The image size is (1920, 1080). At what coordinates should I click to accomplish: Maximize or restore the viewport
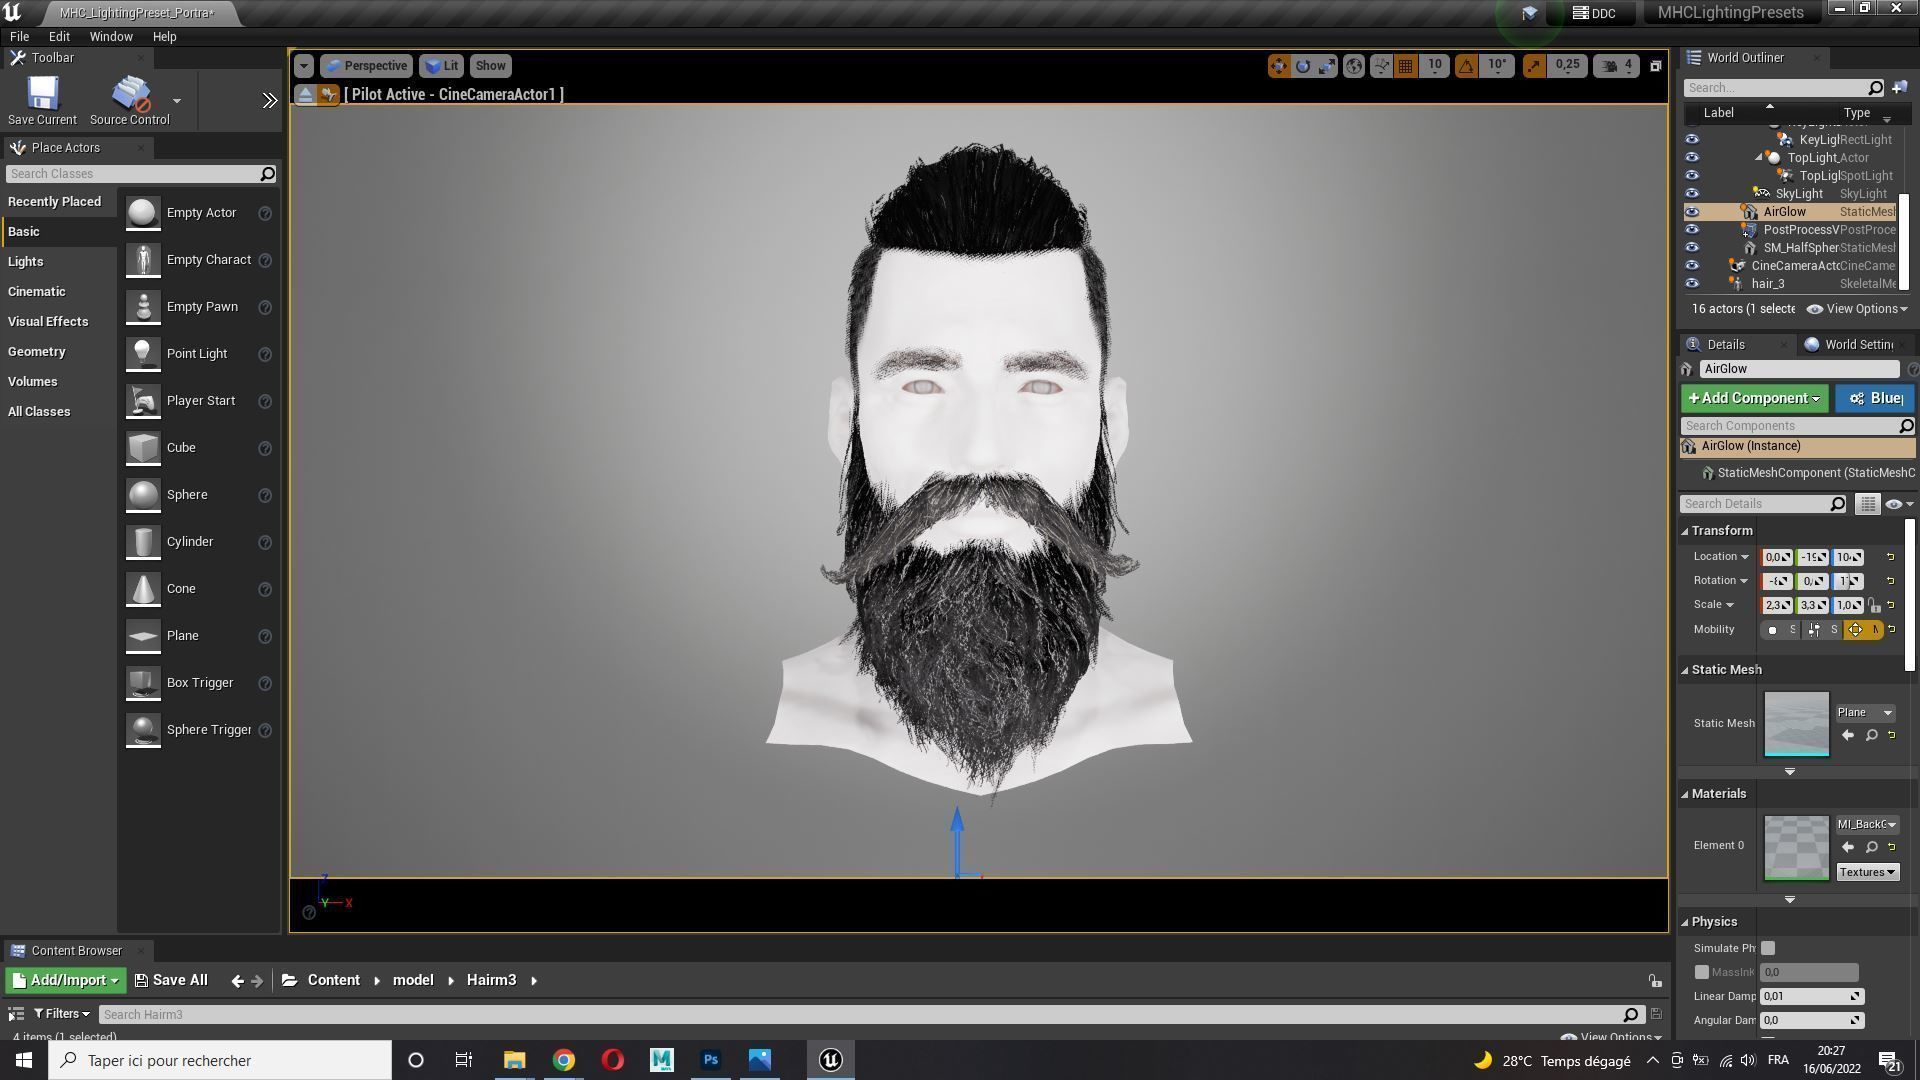point(1655,66)
